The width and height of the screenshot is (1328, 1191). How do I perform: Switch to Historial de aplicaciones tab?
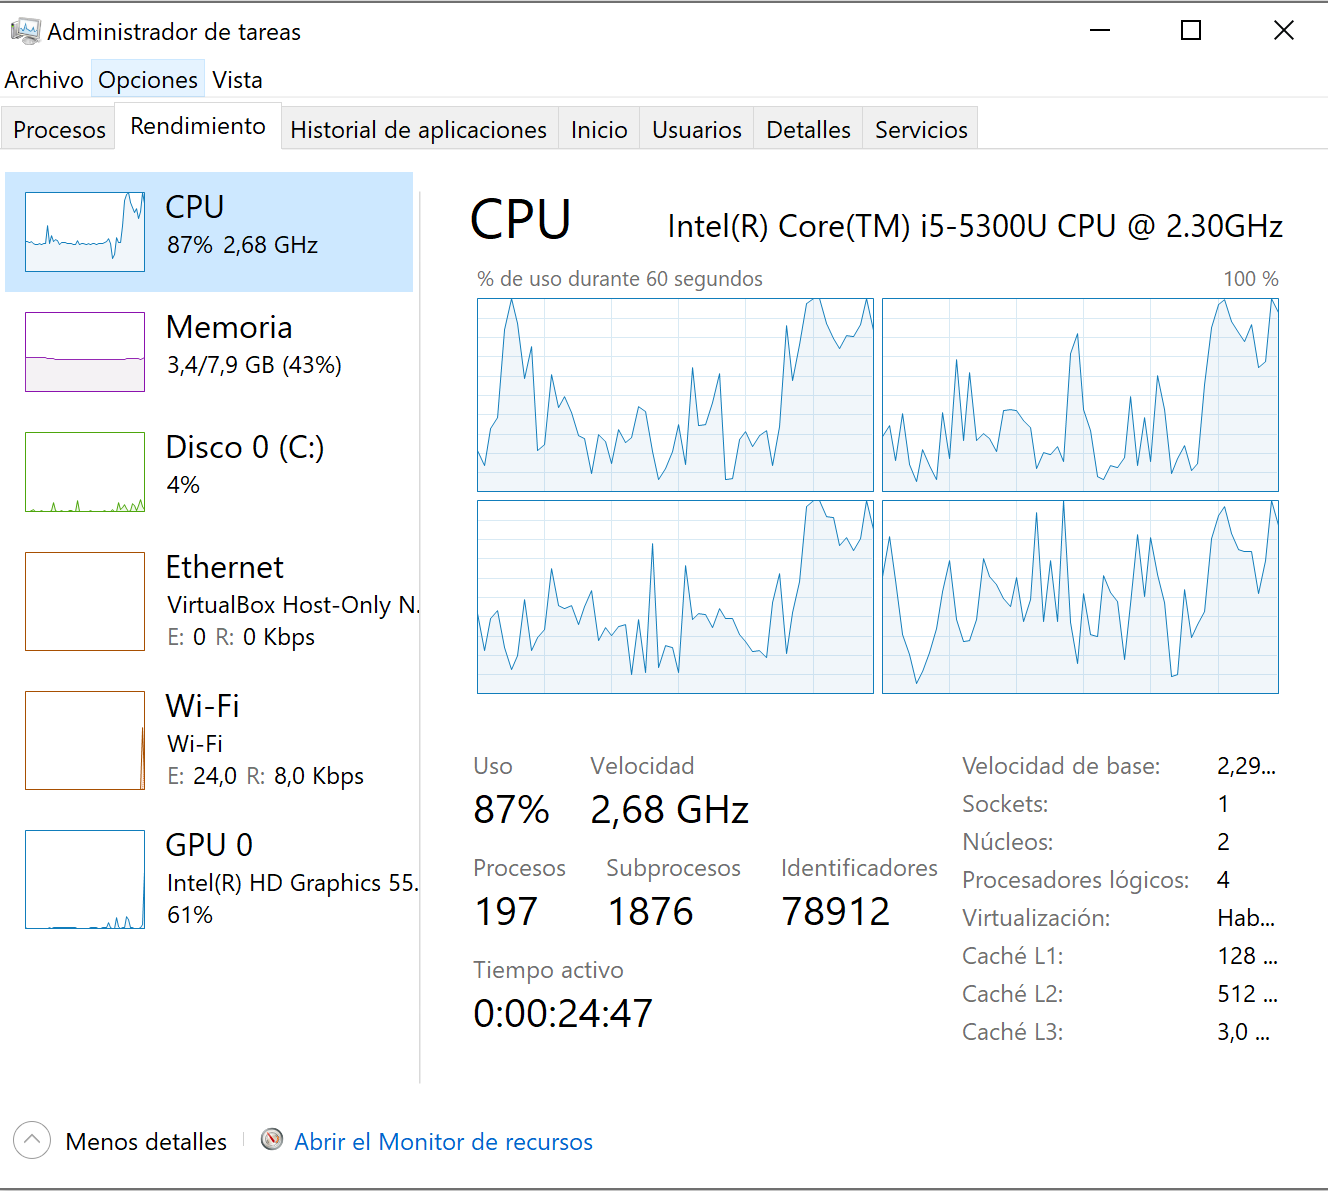(418, 130)
